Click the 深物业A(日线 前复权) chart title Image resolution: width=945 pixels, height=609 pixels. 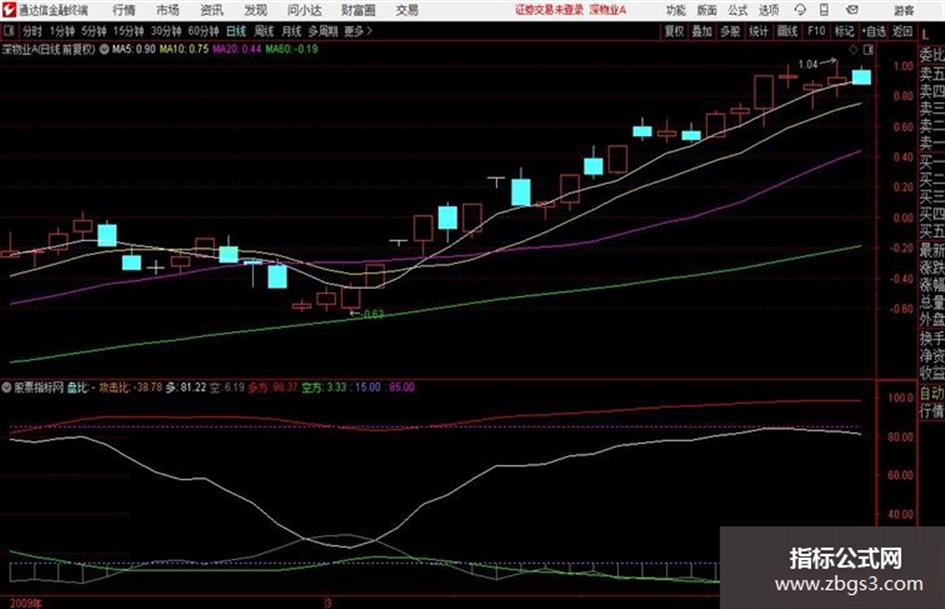[49, 49]
